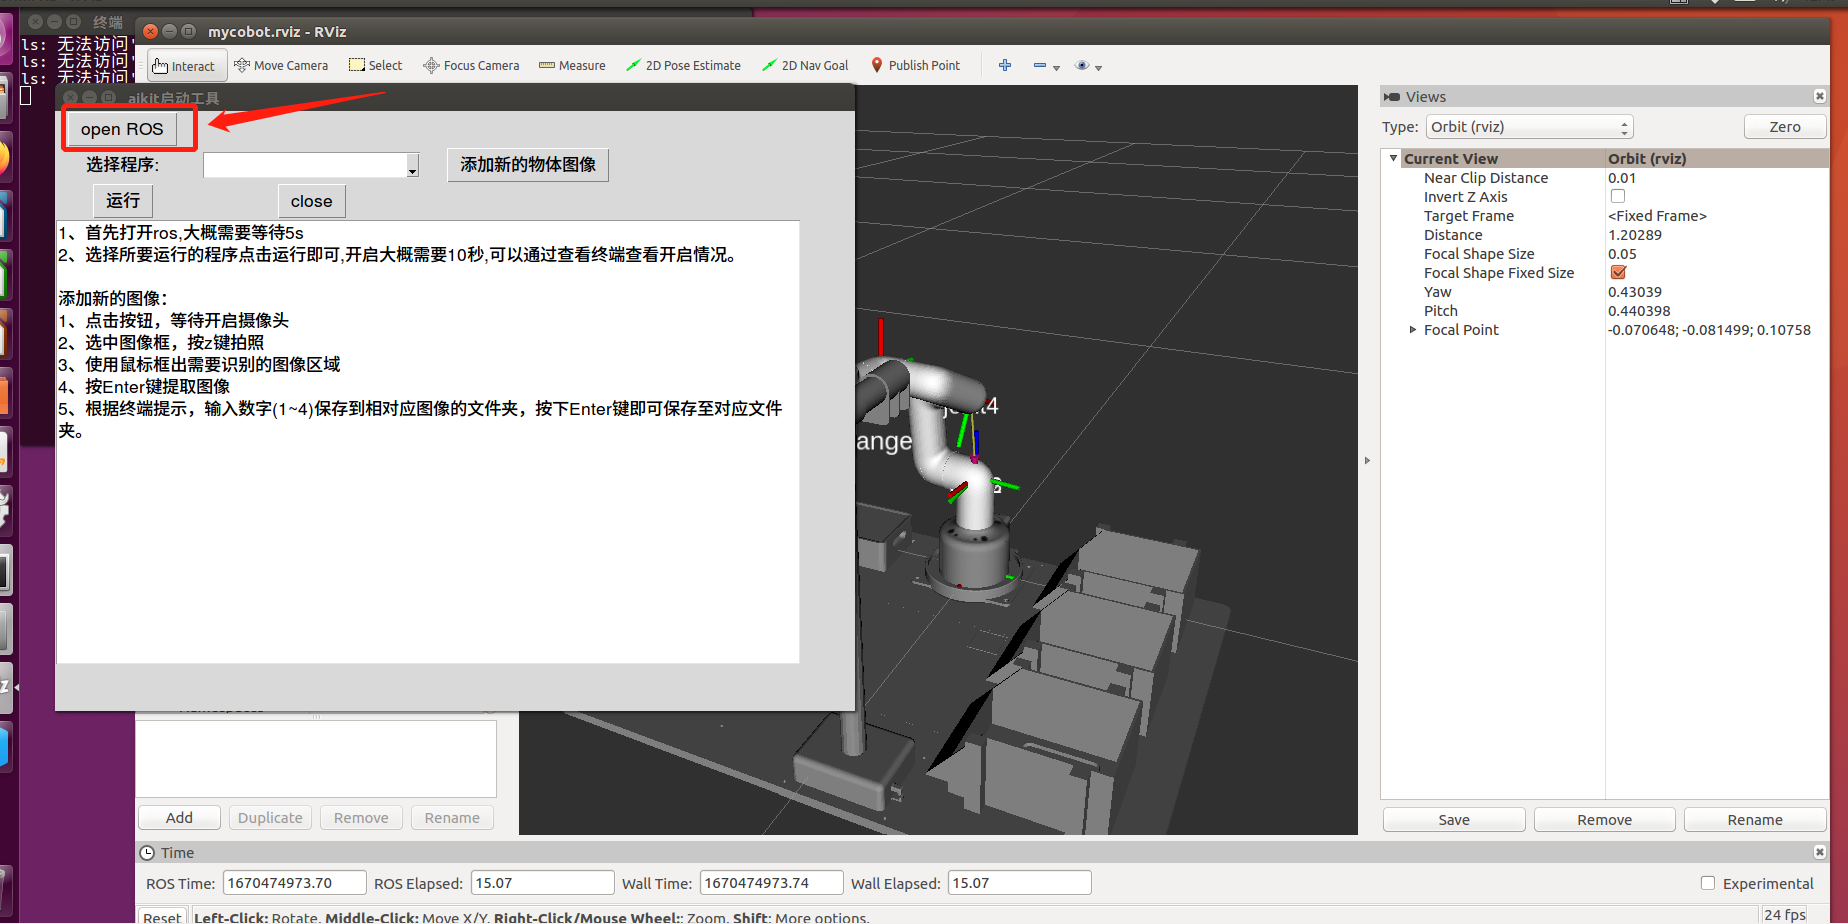
Task: Click the Zero button in Views
Action: pyautogui.click(x=1784, y=127)
